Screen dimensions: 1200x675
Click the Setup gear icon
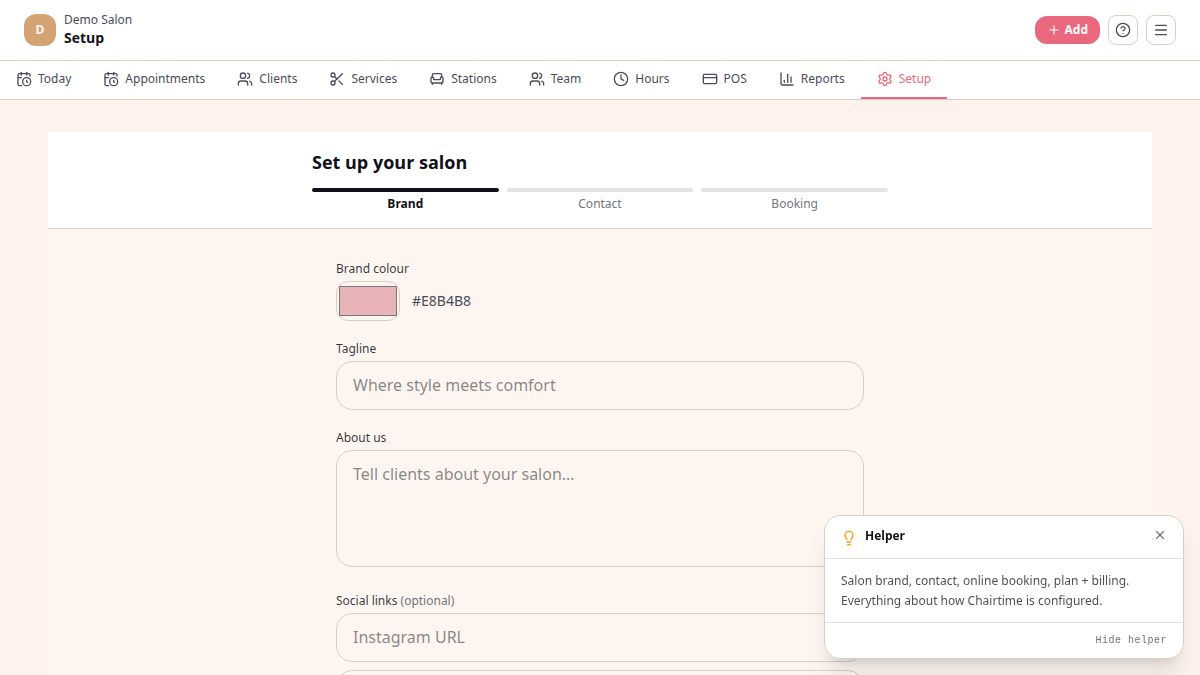pos(885,79)
